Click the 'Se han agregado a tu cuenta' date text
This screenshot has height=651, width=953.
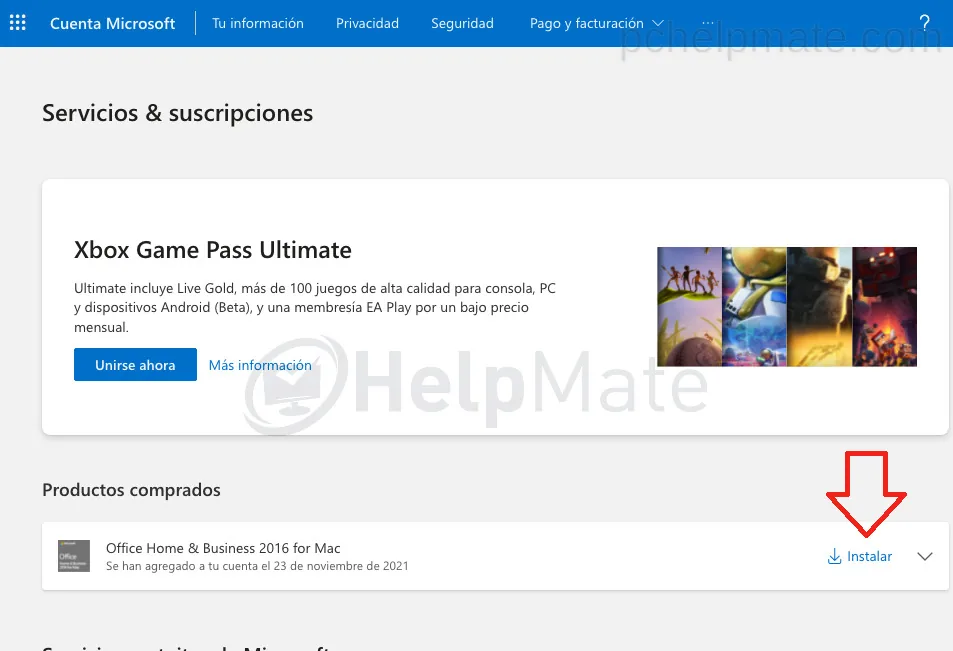pyautogui.click(x=257, y=566)
